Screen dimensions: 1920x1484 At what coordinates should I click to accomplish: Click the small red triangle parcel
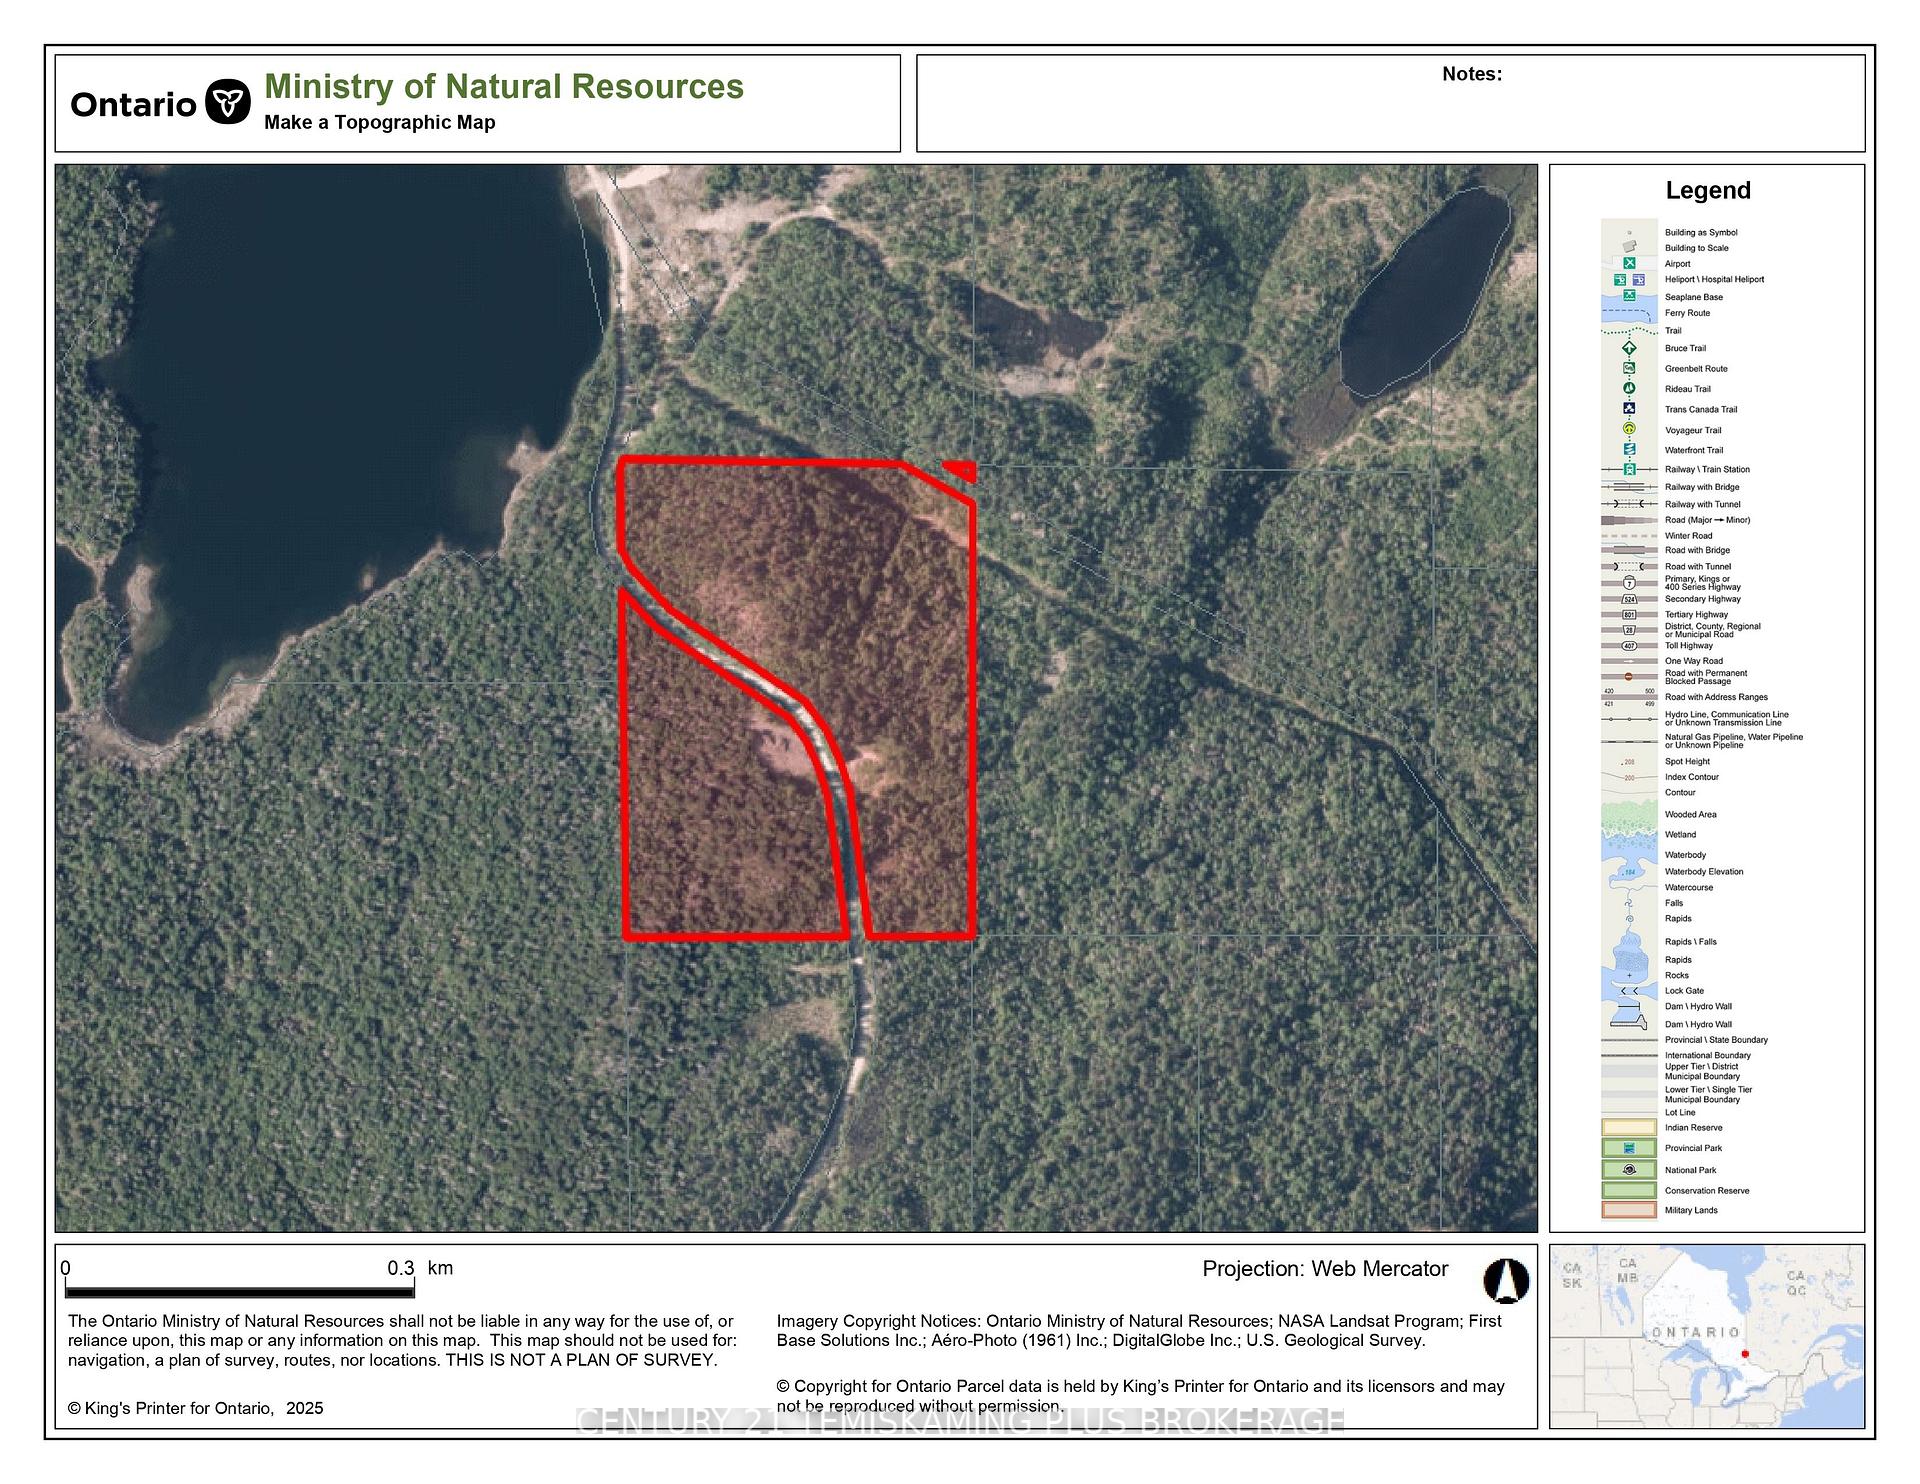(962, 470)
